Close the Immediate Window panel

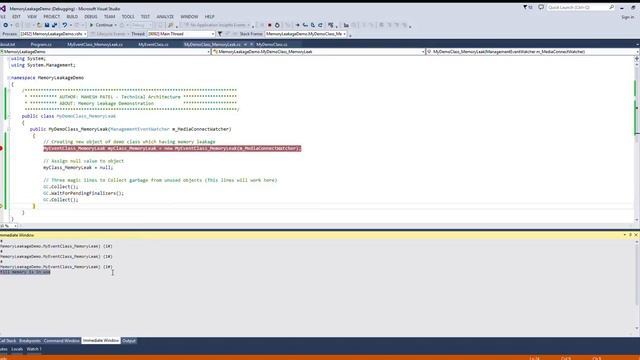click(636, 235)
